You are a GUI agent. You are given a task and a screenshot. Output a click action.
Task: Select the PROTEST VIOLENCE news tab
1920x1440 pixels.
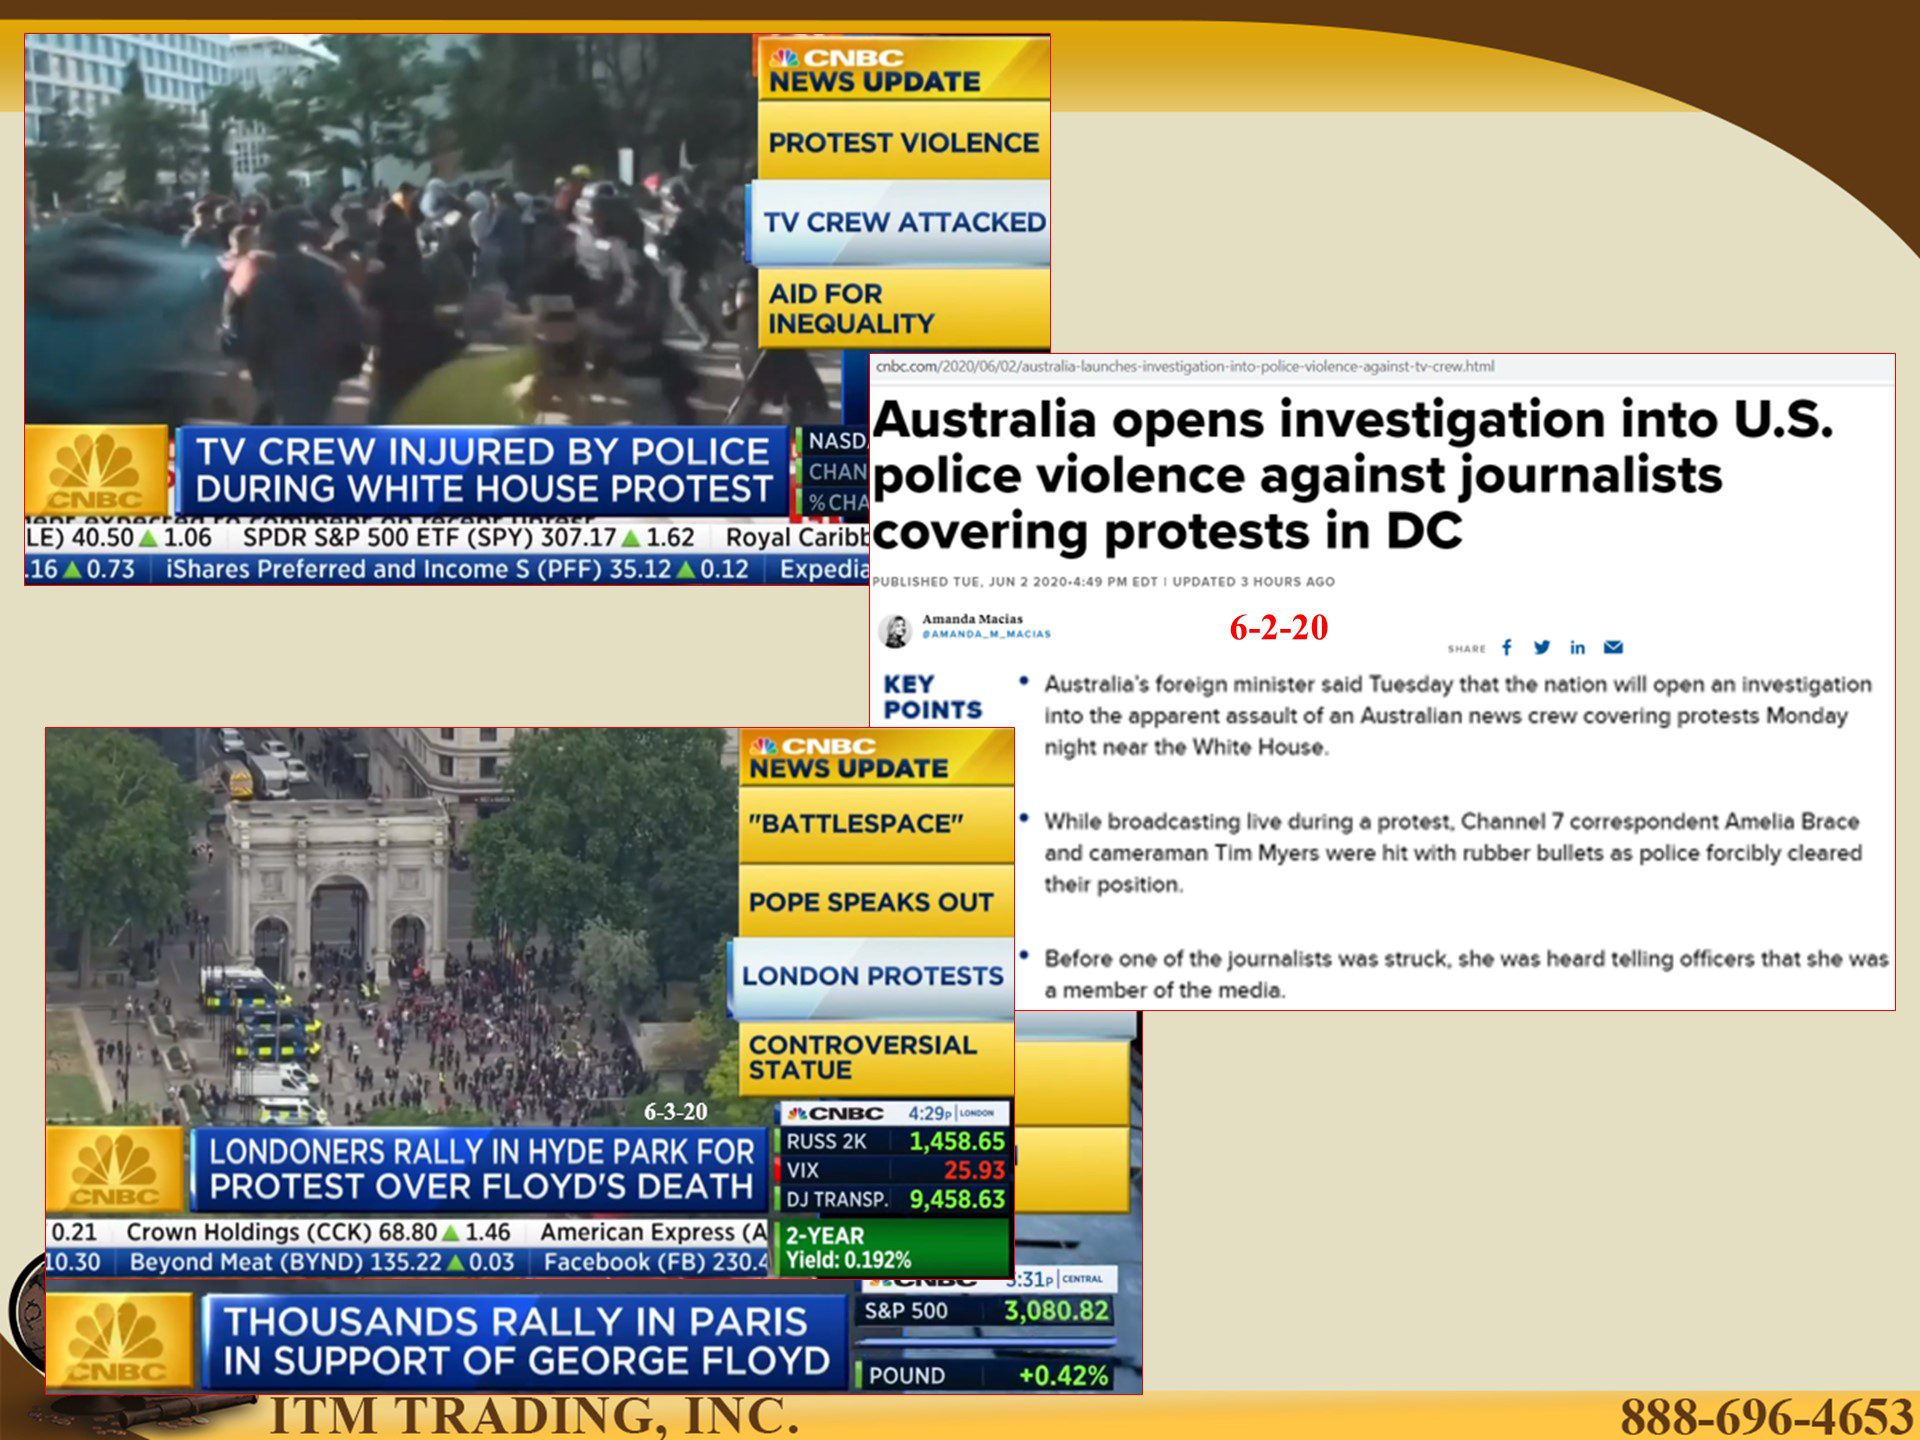[x=903, y=142]
